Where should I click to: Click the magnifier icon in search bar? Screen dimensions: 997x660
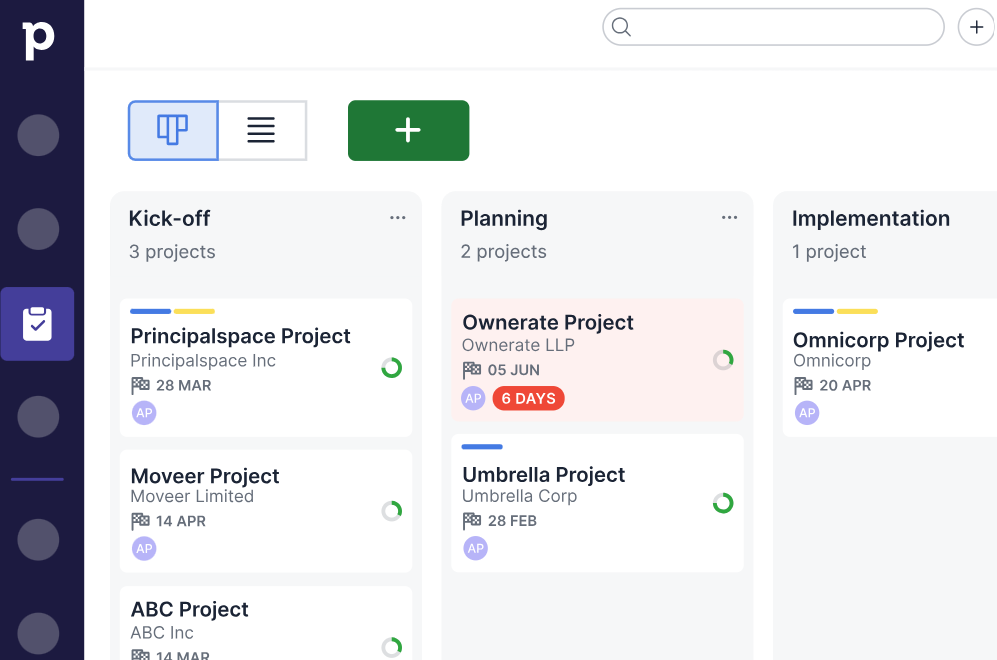(621, 27)
